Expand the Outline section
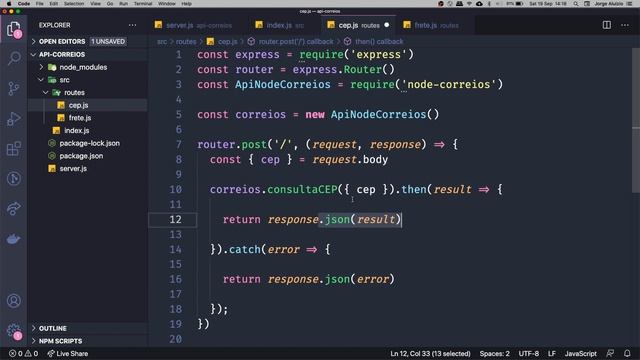The width and height of the screenshot is (640, 360). (87, 328)
